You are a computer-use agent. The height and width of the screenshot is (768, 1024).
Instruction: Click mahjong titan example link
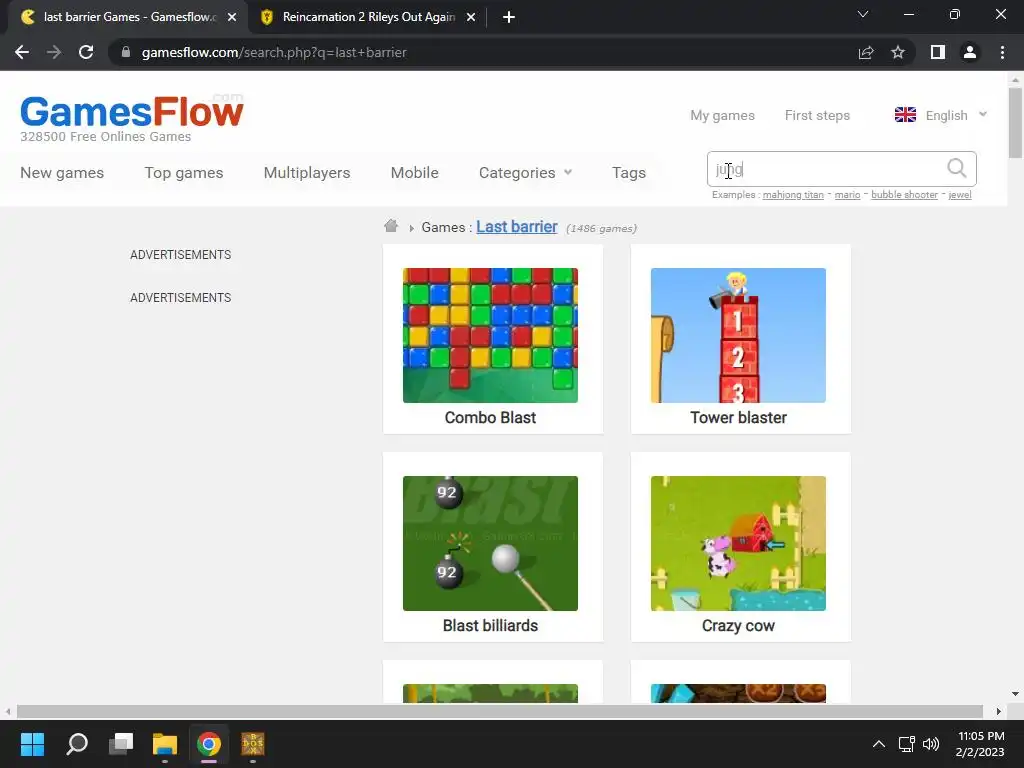click(x=793, y=195)
